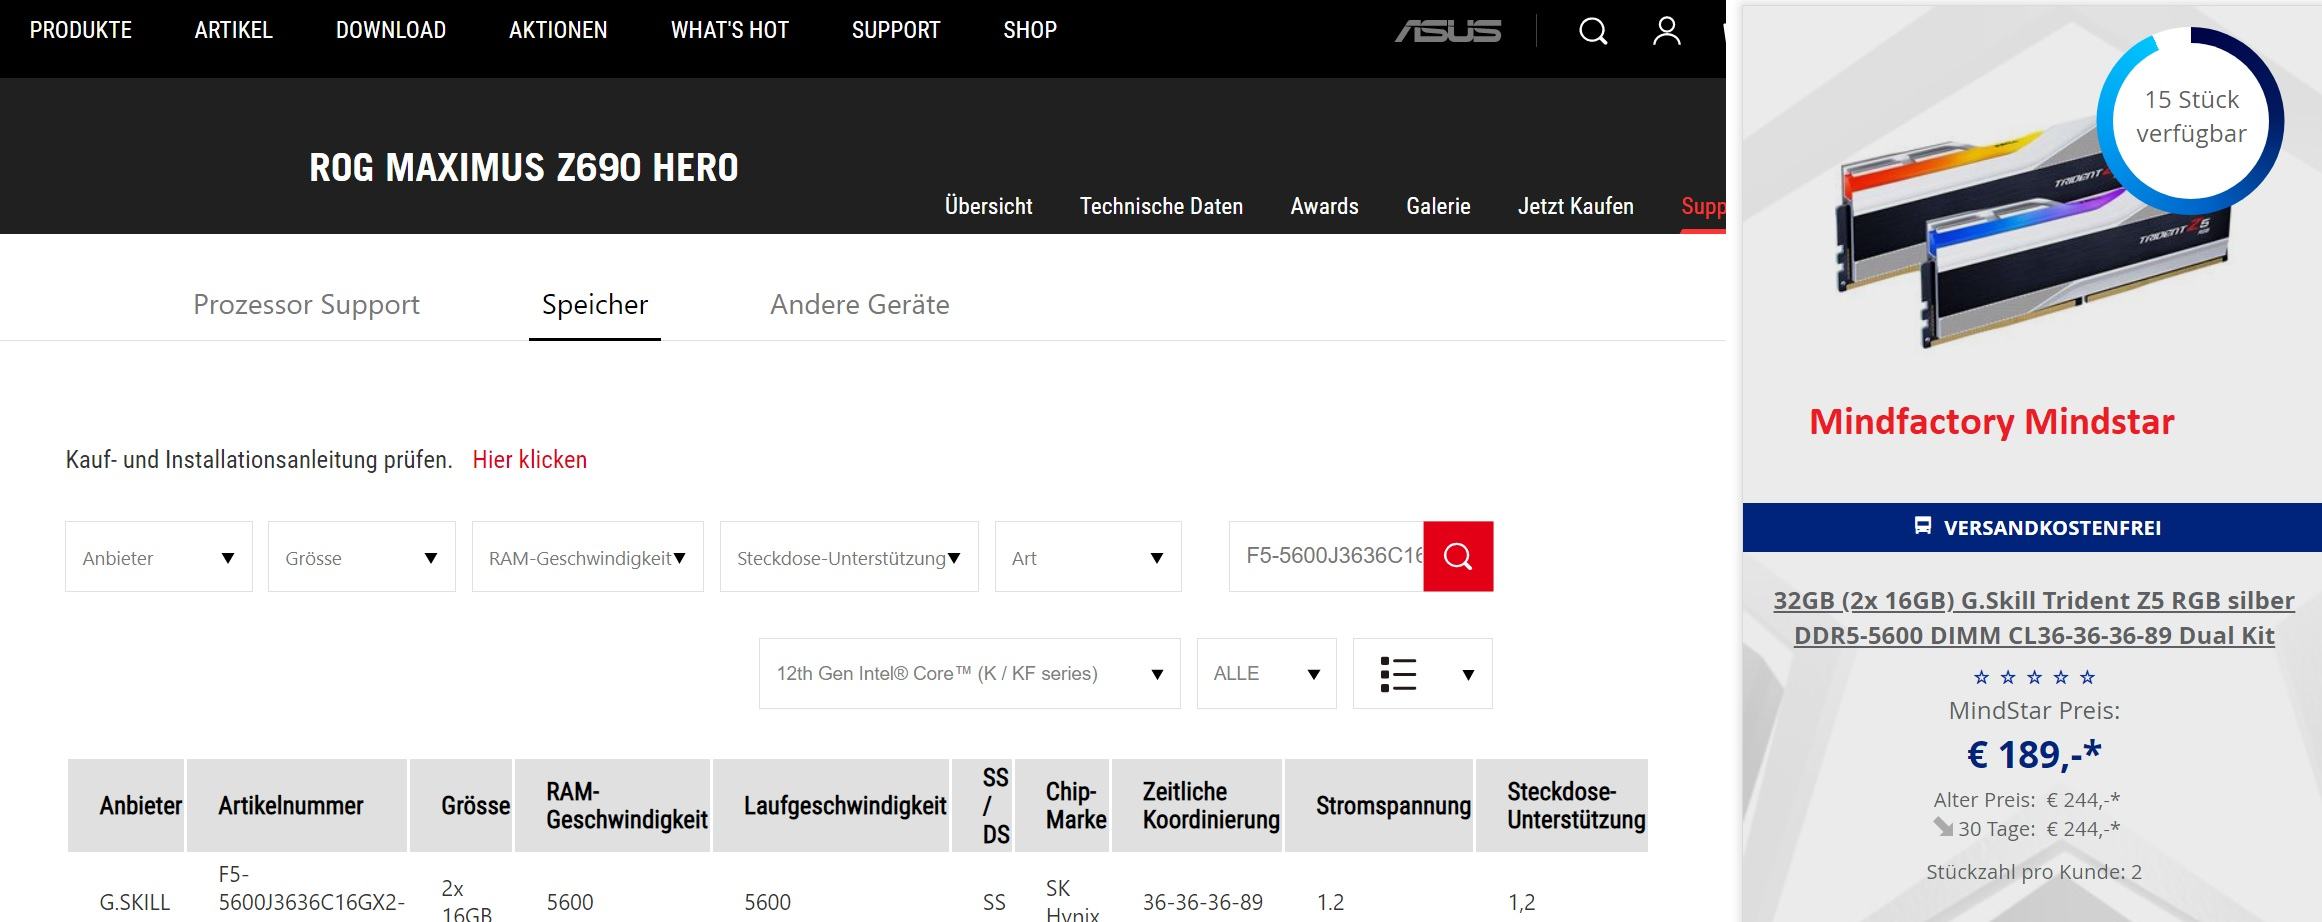
Task: Click the 1.2 voltage cell
Action: coord(1331,902)
